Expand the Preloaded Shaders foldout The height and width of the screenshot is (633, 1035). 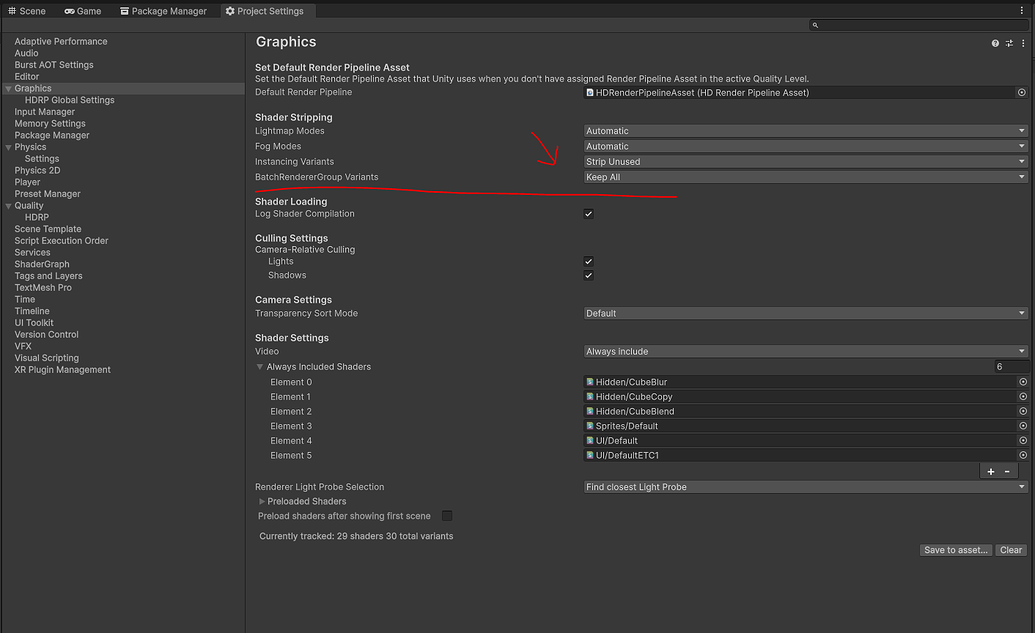(262, 501)
